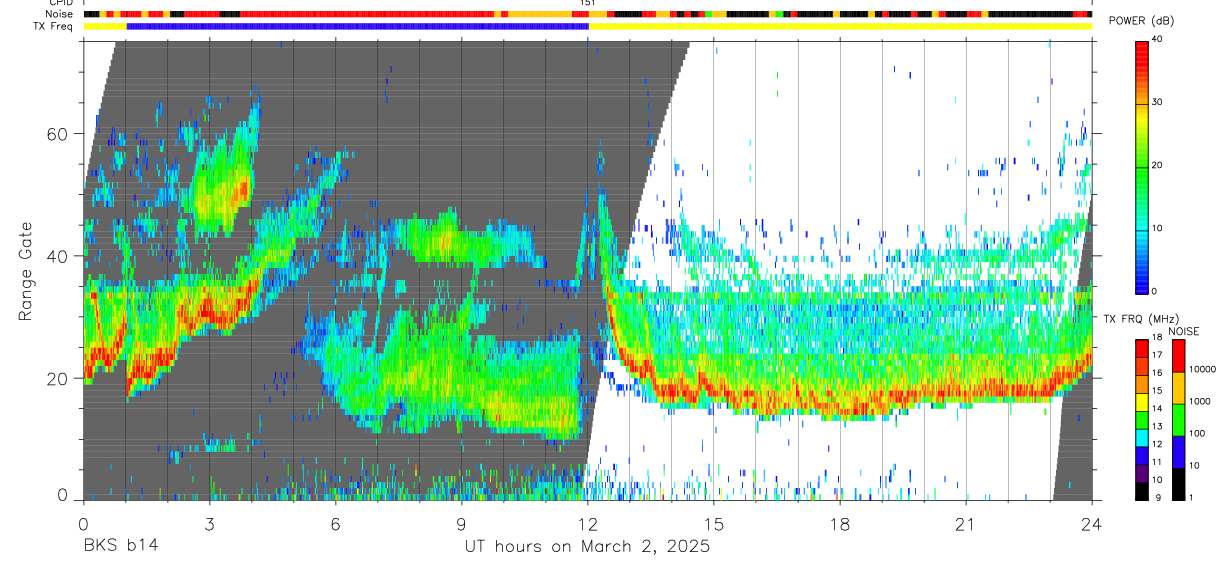Click the BKS b14 radar beam label
Viewport: 1228px width, 567px height.
(120, 547)
